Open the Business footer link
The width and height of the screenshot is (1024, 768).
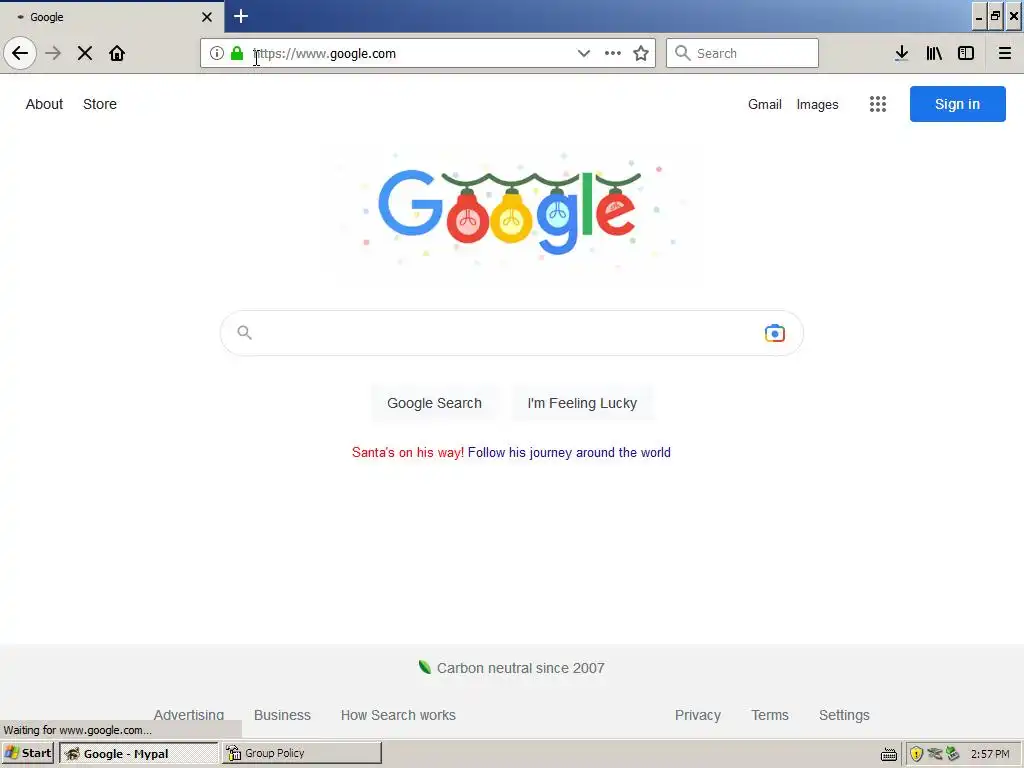(x=282, y=715)
